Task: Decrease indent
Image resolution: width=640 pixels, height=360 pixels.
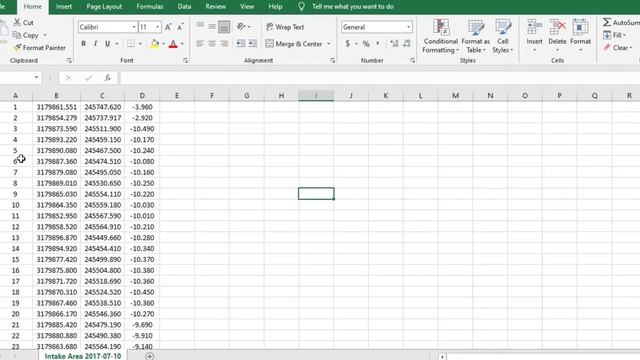Action: pos(241,43)
